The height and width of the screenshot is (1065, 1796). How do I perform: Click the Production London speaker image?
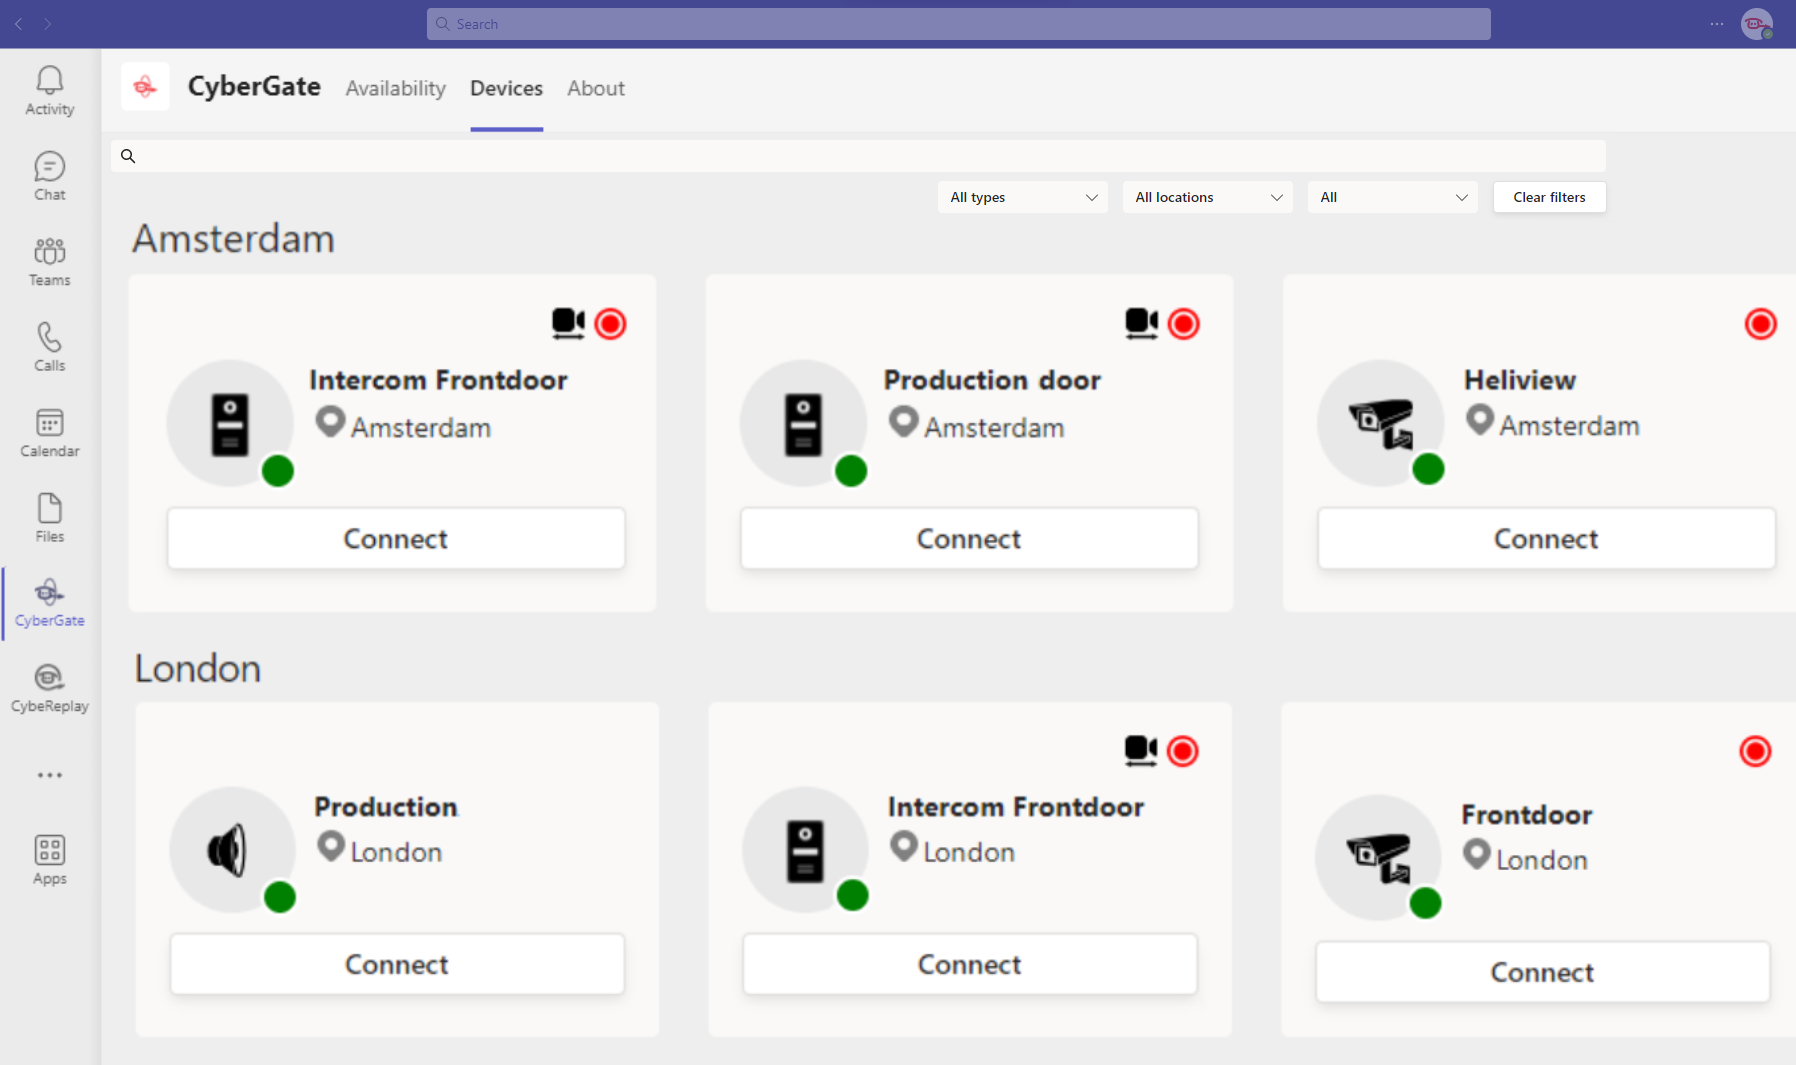pos(232,850)
